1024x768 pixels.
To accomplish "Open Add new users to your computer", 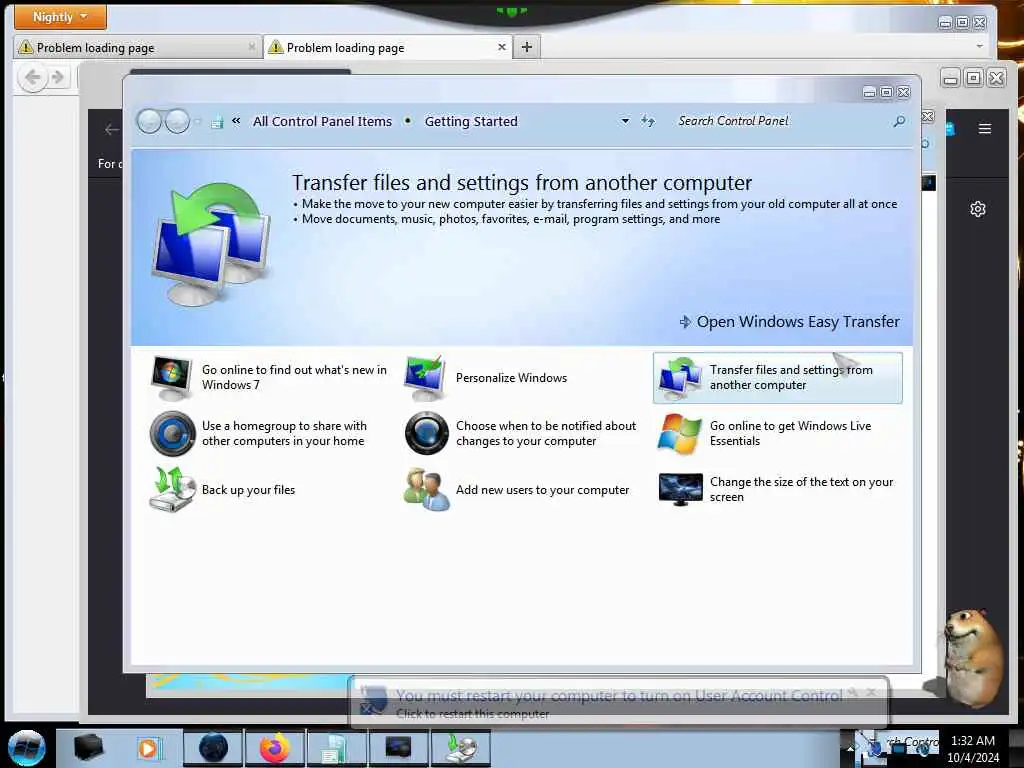I will pos(542,490).
